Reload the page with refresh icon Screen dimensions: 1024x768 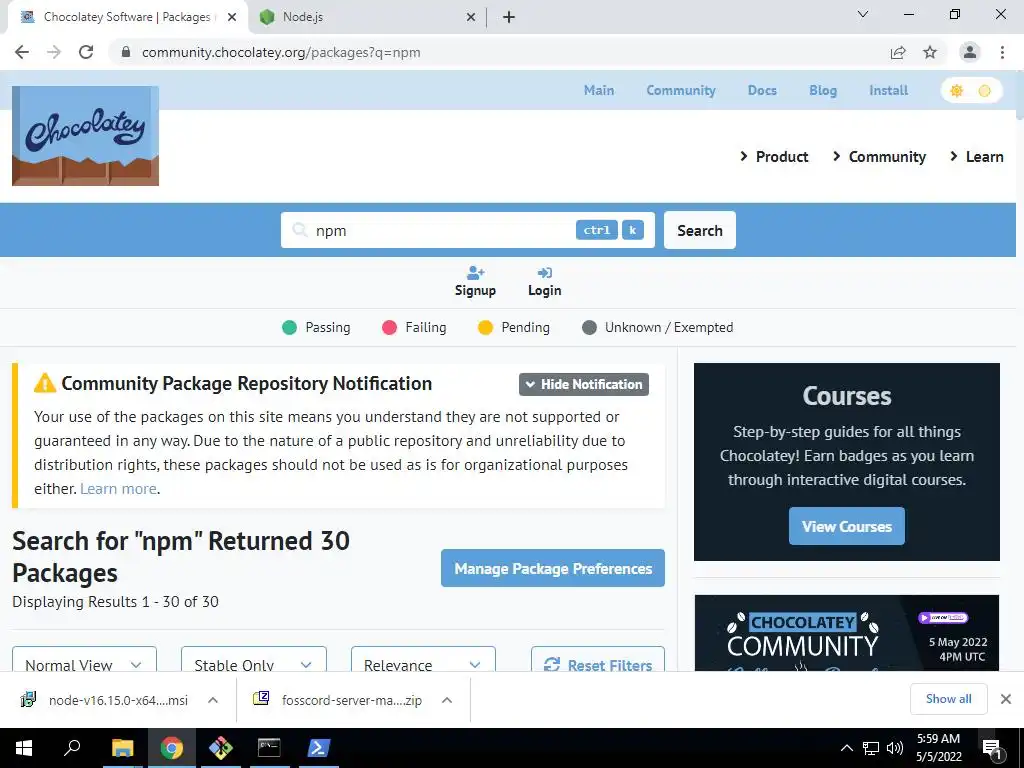click(x=86, y=52)
